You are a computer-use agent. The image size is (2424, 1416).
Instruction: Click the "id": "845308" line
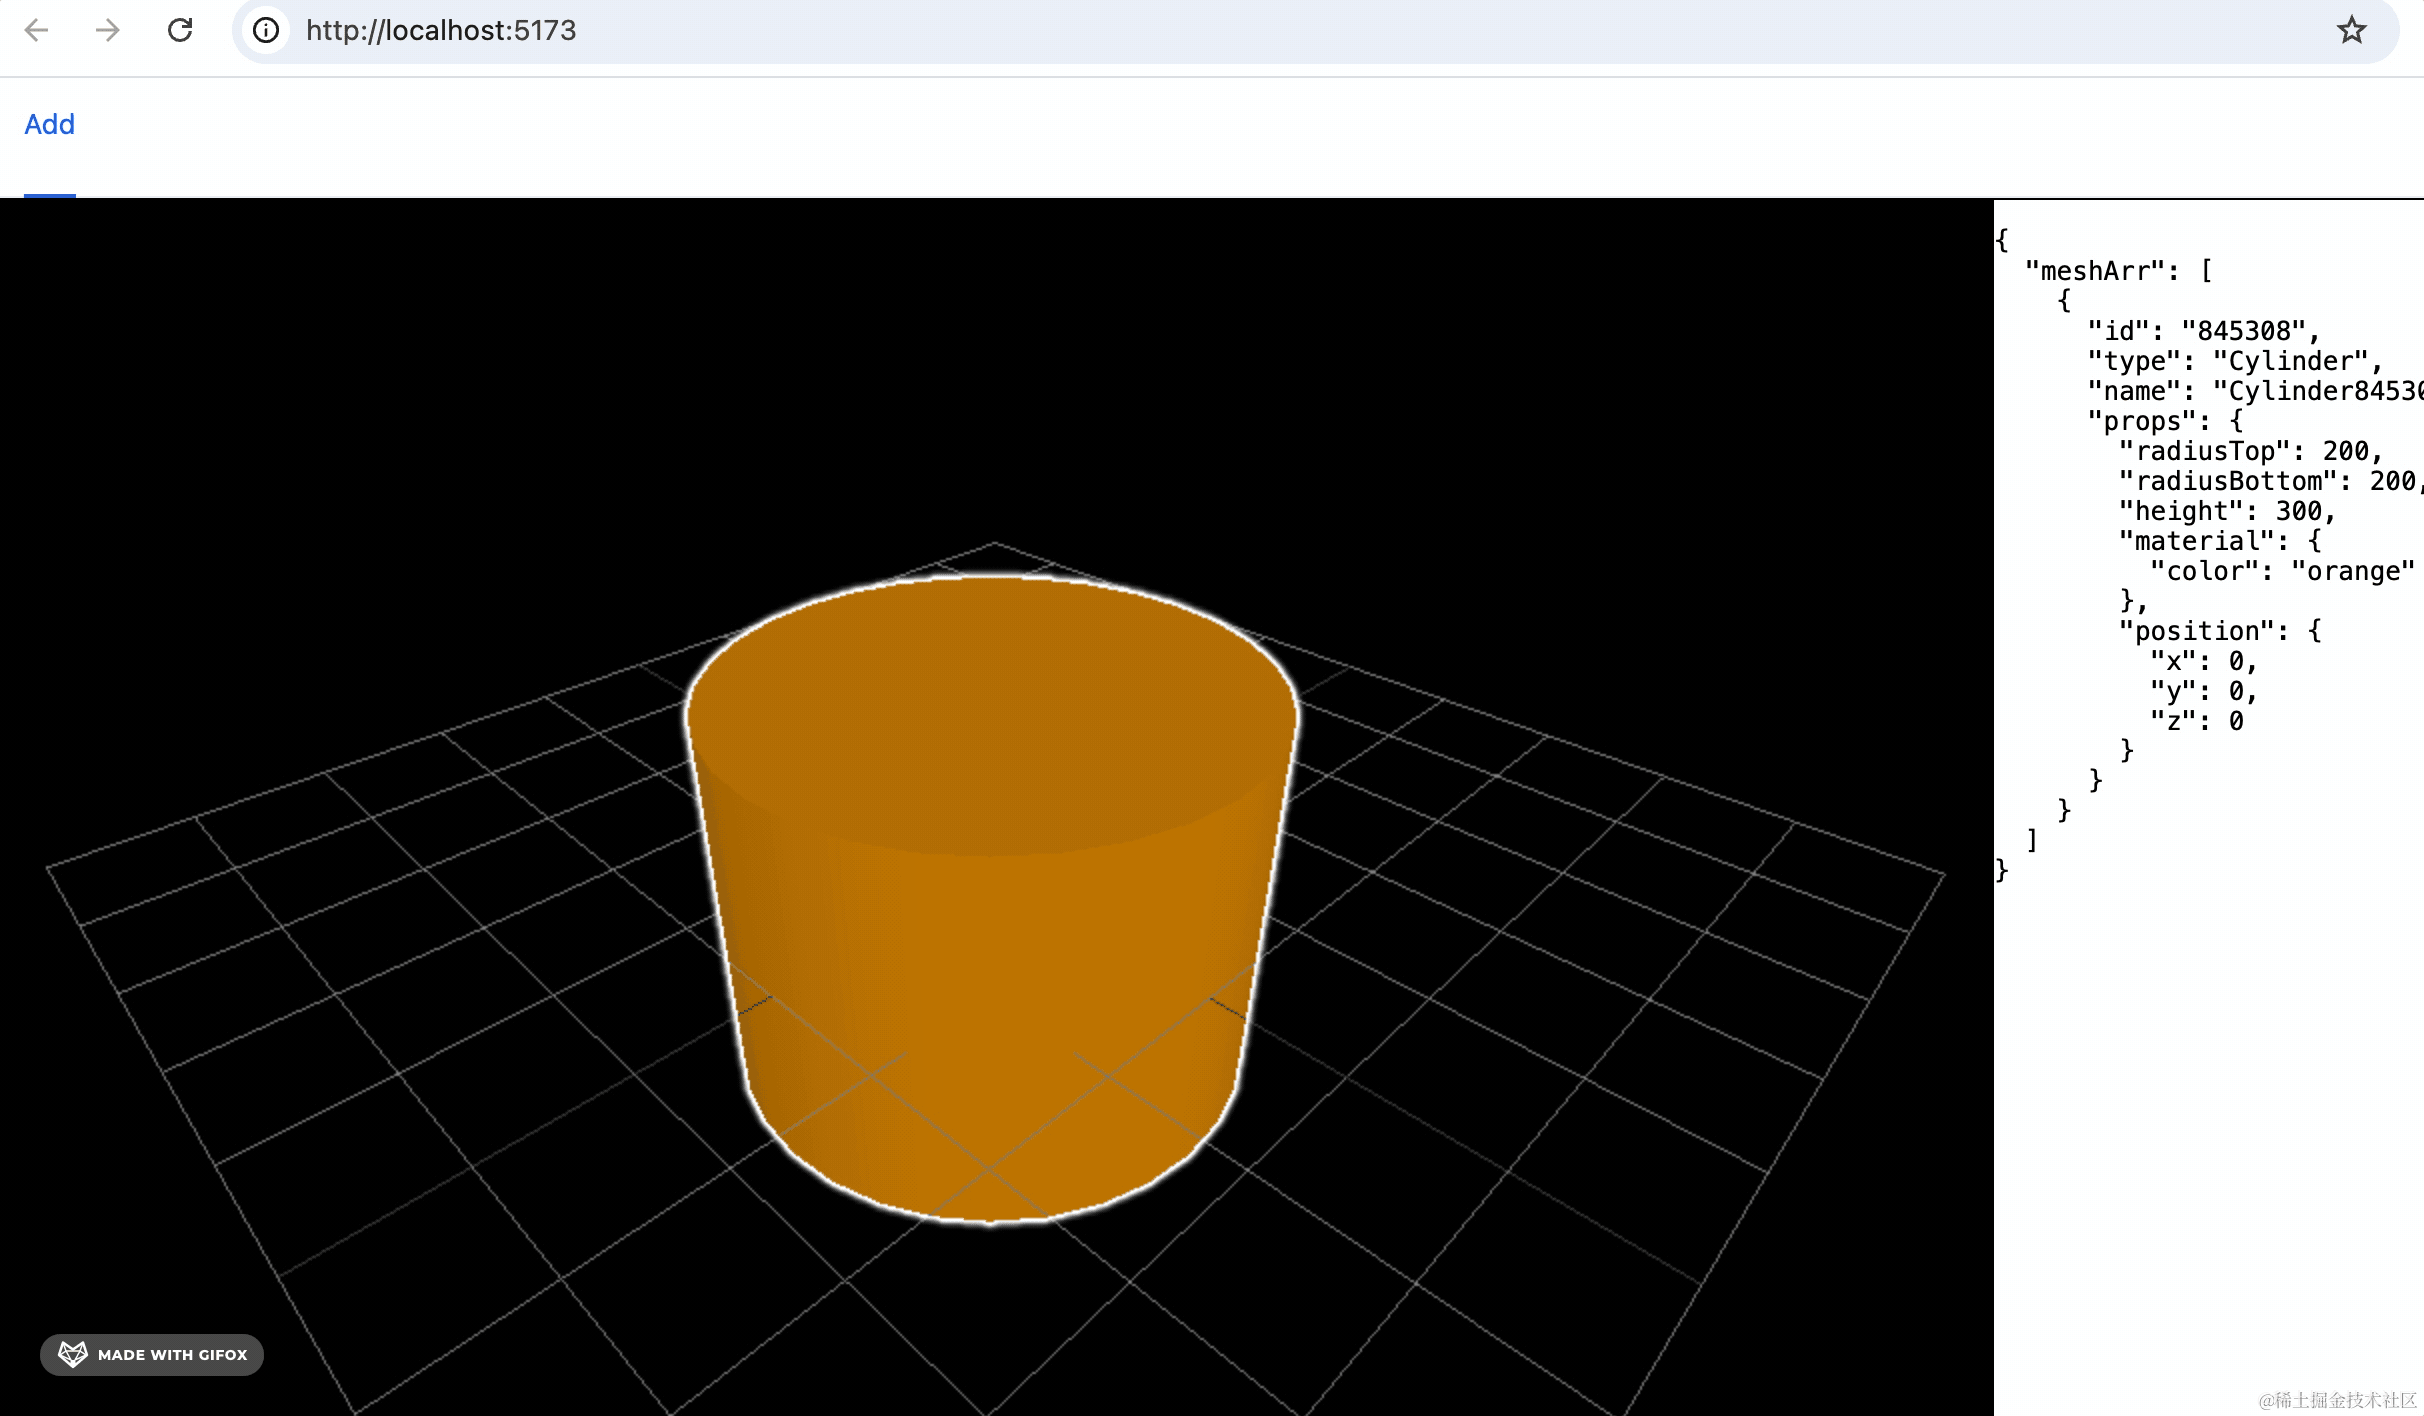tap(2204, 331)
